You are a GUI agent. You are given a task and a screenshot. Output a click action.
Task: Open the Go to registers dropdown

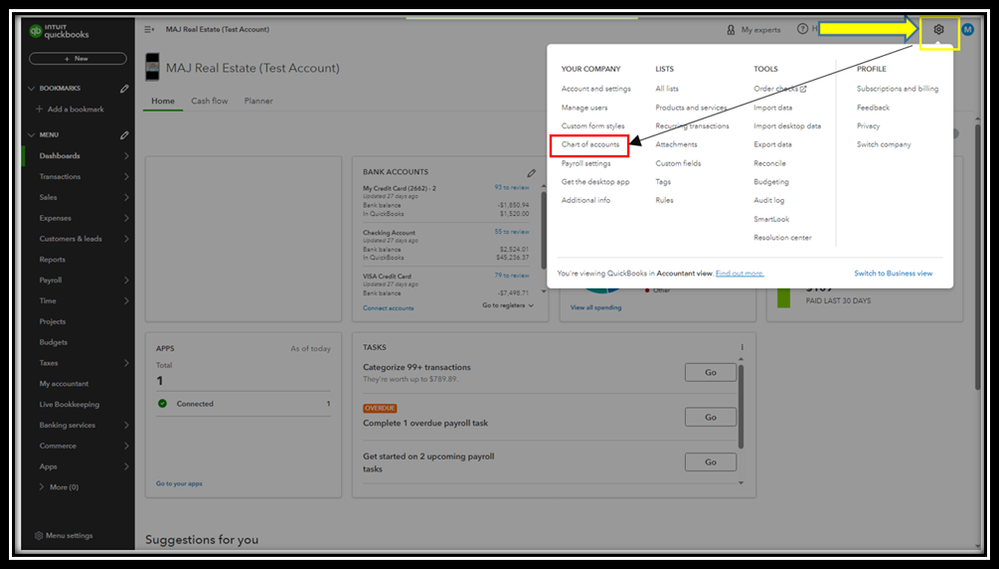click(508, 306)
